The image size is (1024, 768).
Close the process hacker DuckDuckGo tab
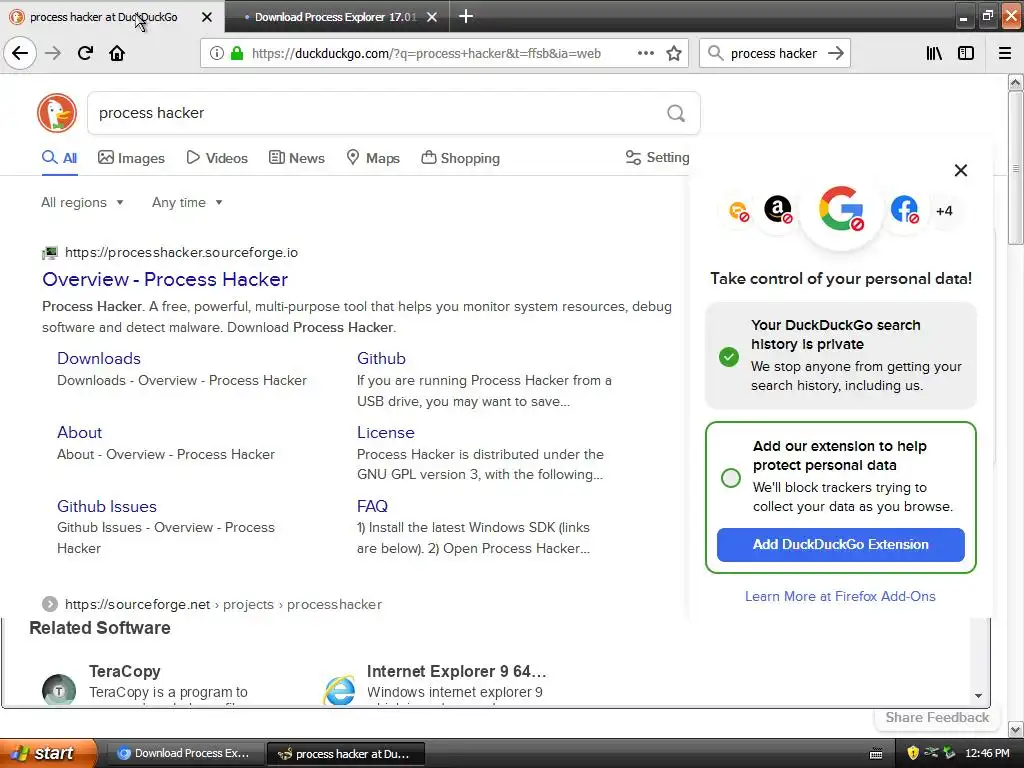click(206, 17)
